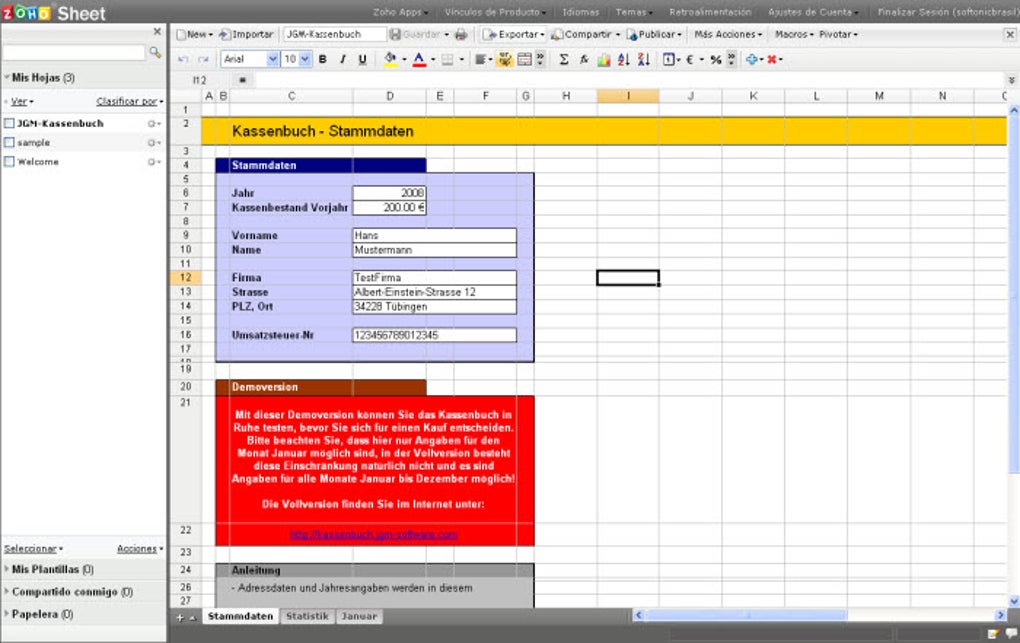The height and width of the screenshot is (643, 1020).
Task: Click the print icon next to Guardar
Action: click(x=459, y=33)
